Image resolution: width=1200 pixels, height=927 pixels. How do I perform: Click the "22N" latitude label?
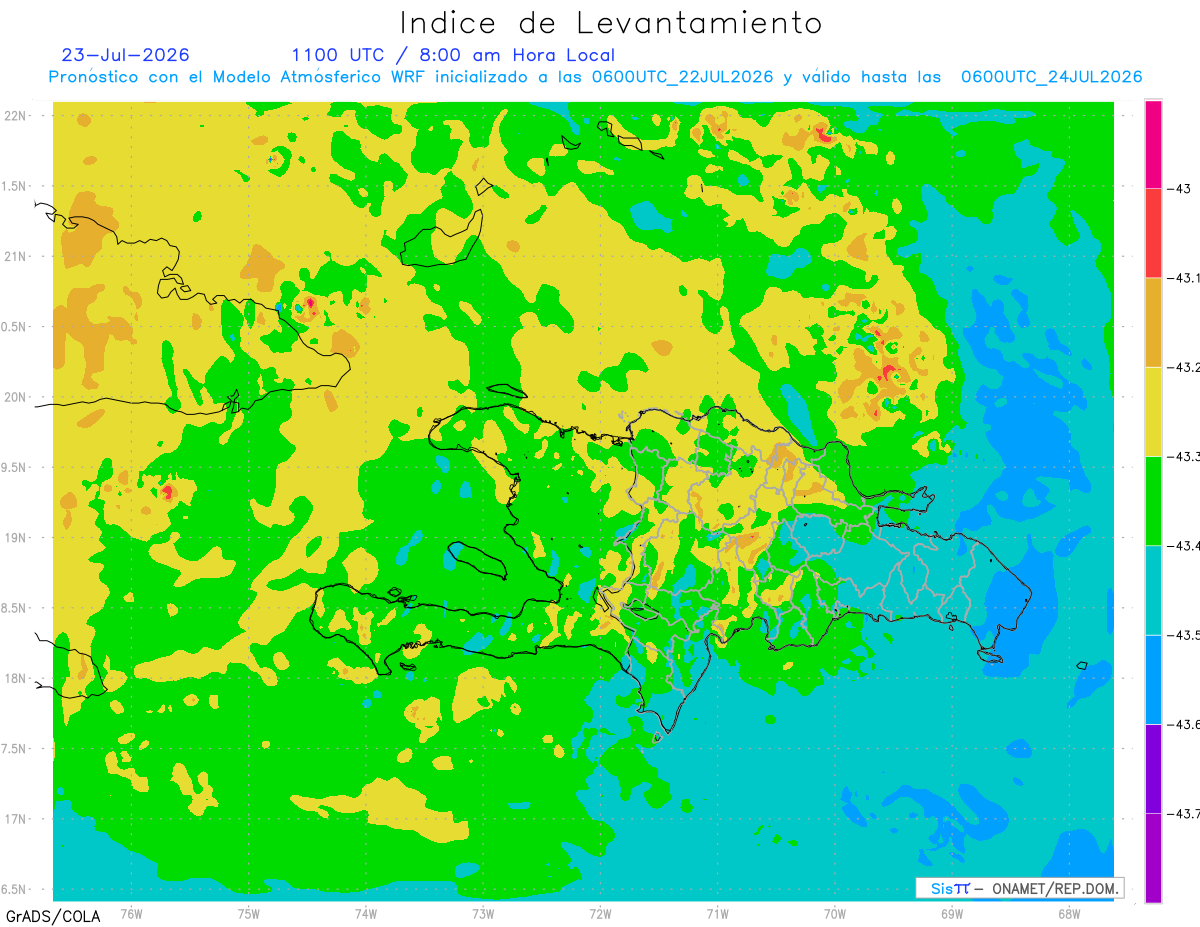[x=15, y=115]
